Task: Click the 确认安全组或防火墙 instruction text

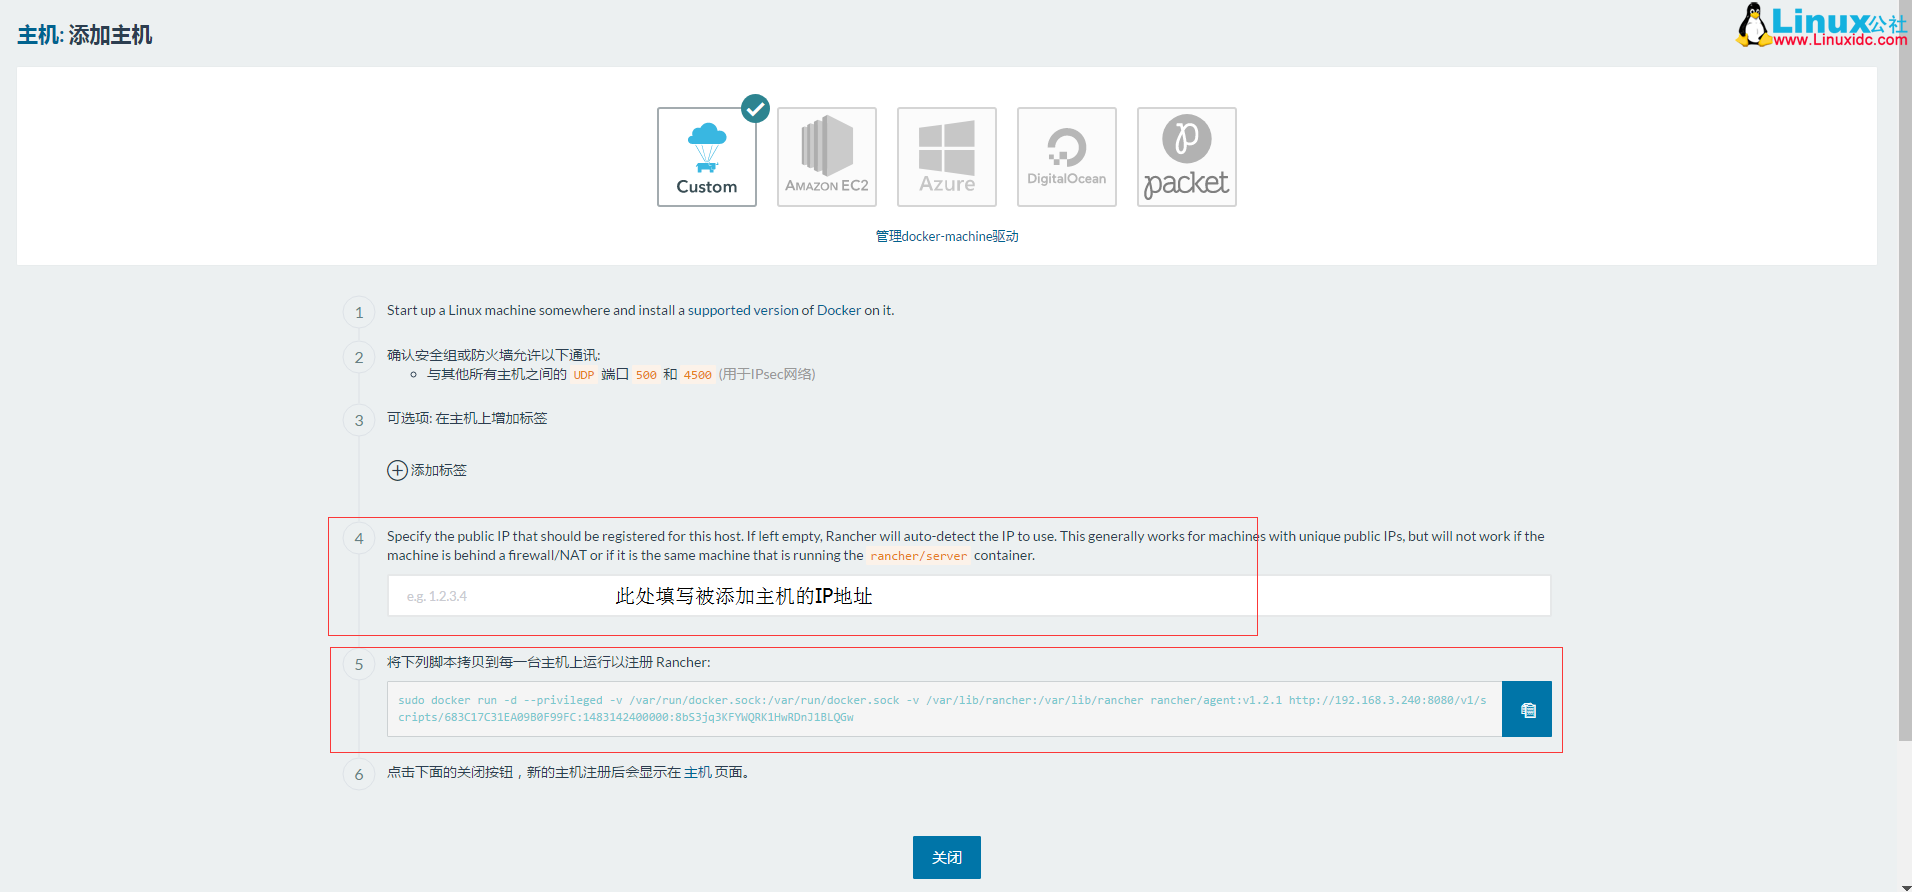Action: tap(493, 355)
